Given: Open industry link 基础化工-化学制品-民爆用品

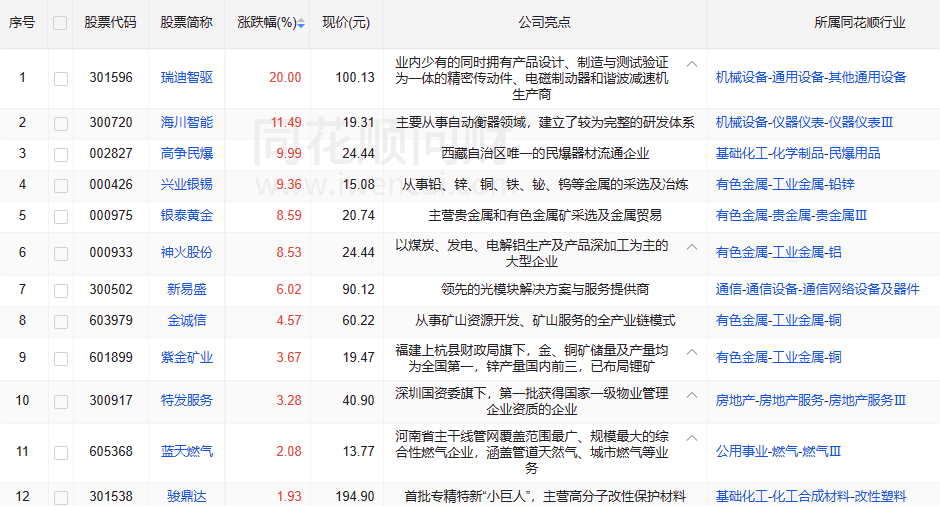Looking at the screenshot, I should tap(798, 153).
